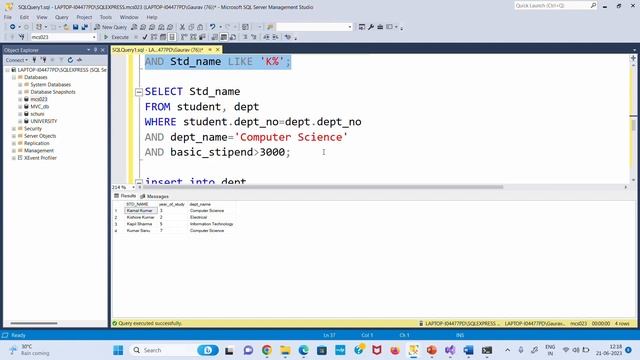Select the MVC_db database in tree

(40, 107)
